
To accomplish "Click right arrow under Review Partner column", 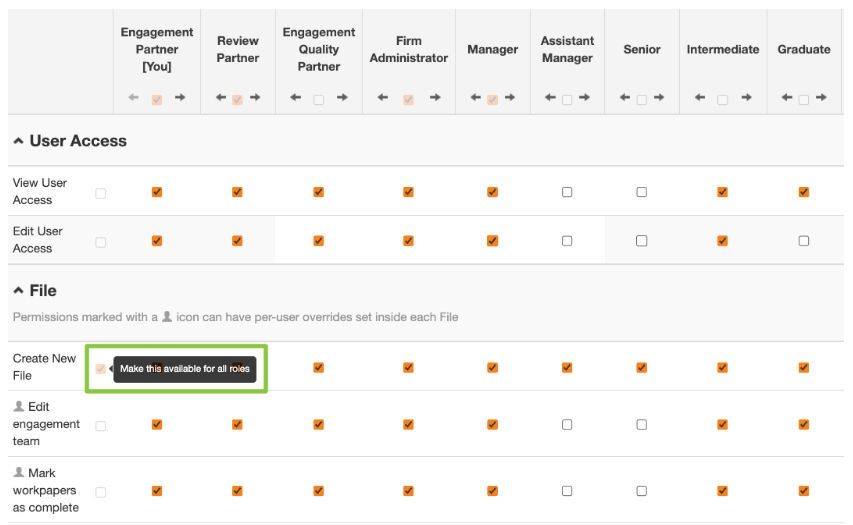I will [x=255, y=98].
